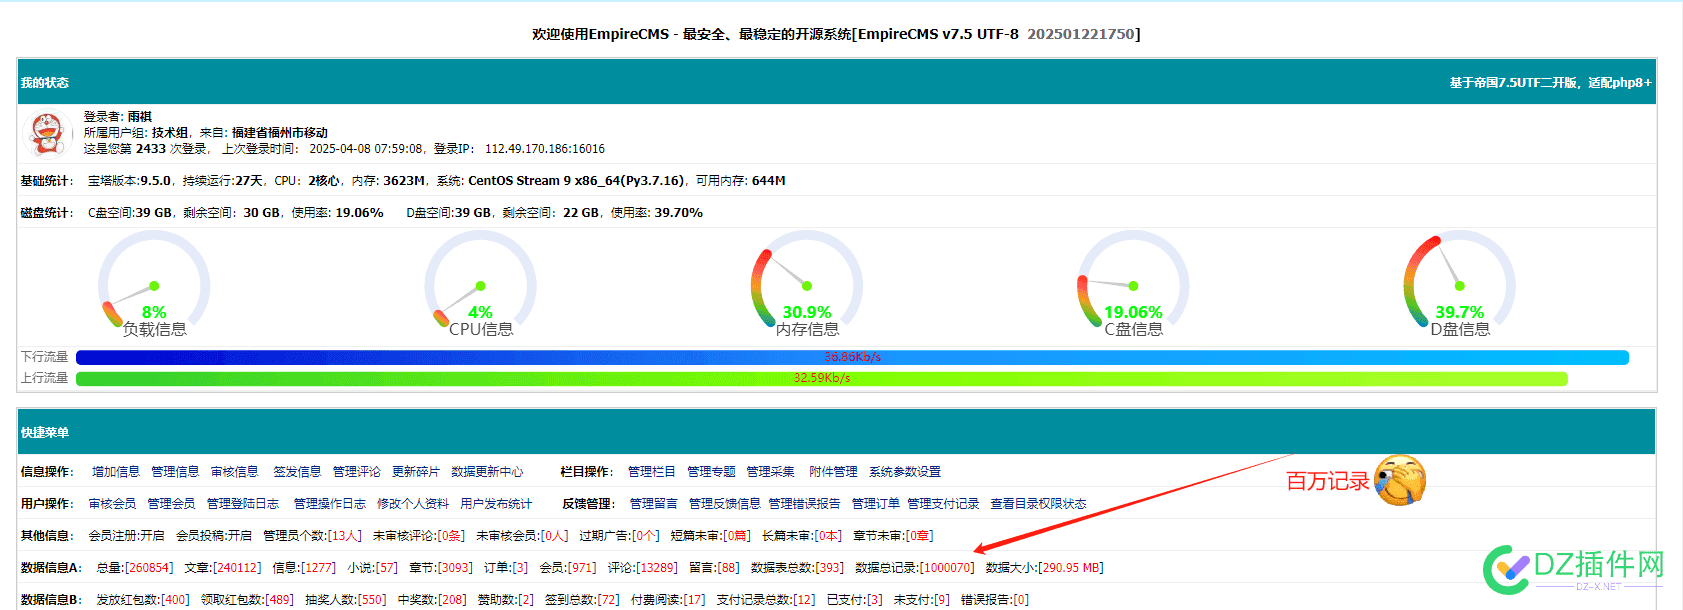Image resolution: width=1683 pixels, height=610 pixels.
Task: Click the 数据总记录 [1000070] value
Action: (946, 568)
